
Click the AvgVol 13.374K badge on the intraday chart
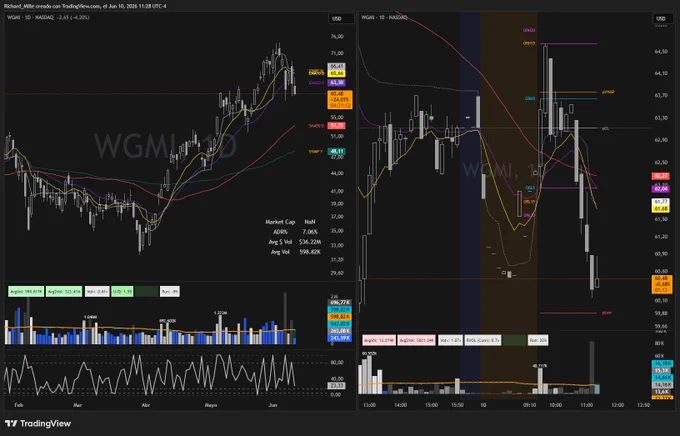379,340
